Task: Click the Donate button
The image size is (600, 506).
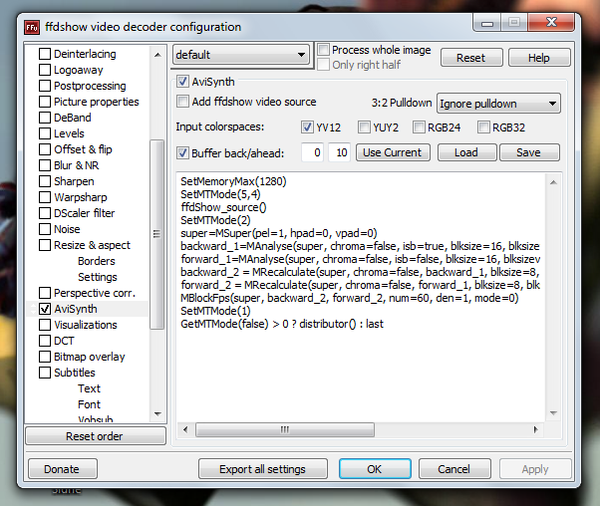Action: (62, 469)
